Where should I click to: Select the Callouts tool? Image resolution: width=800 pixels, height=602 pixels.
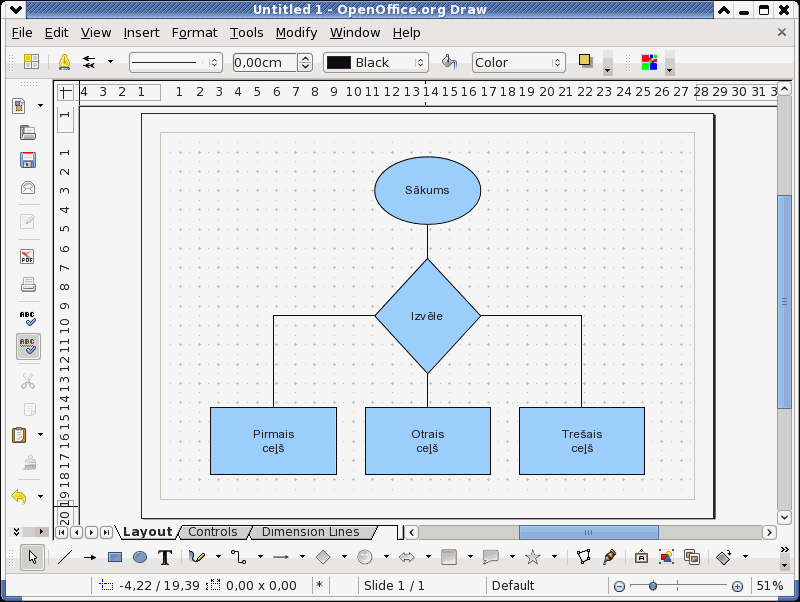tap(491, 557)
